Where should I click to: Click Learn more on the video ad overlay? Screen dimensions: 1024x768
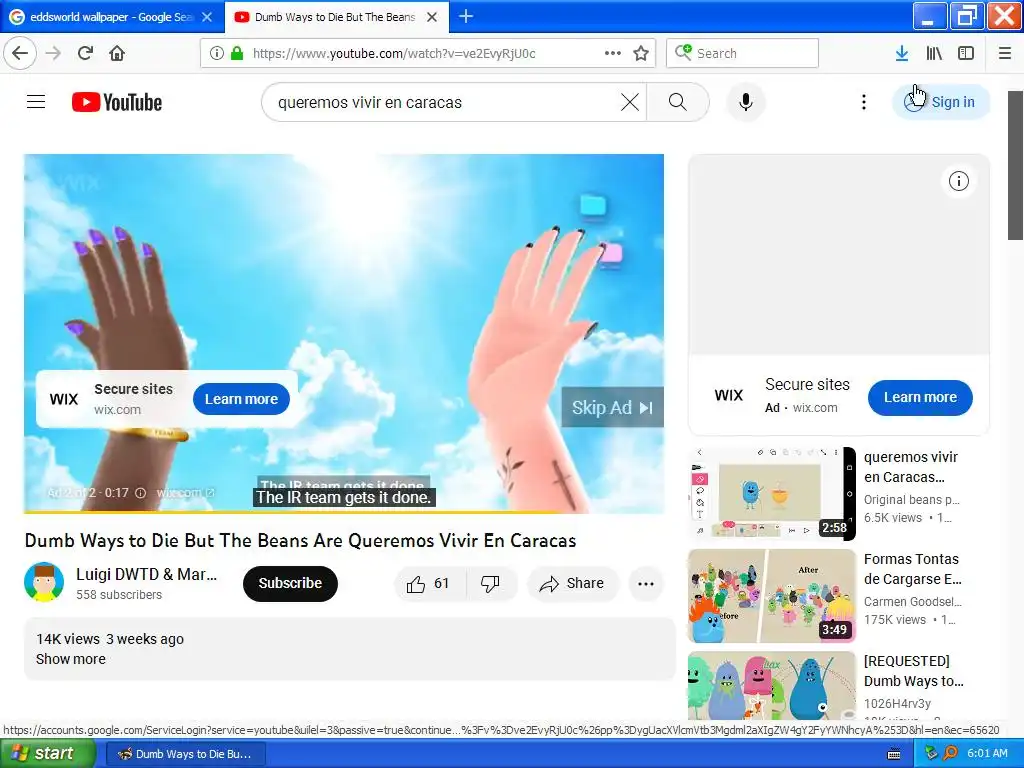[241, 399]
